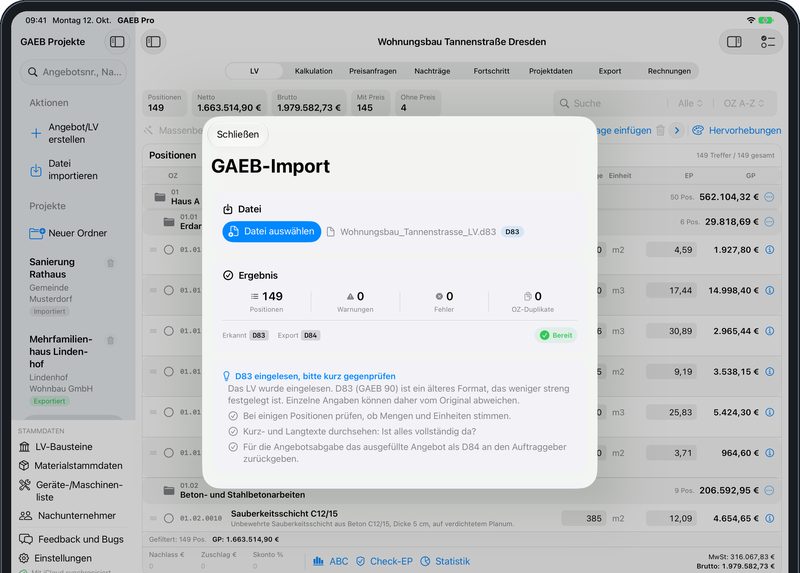Toggle sidebar icon left of project title
The height and width of the screenshot is (573, 800).
point(153,42)
